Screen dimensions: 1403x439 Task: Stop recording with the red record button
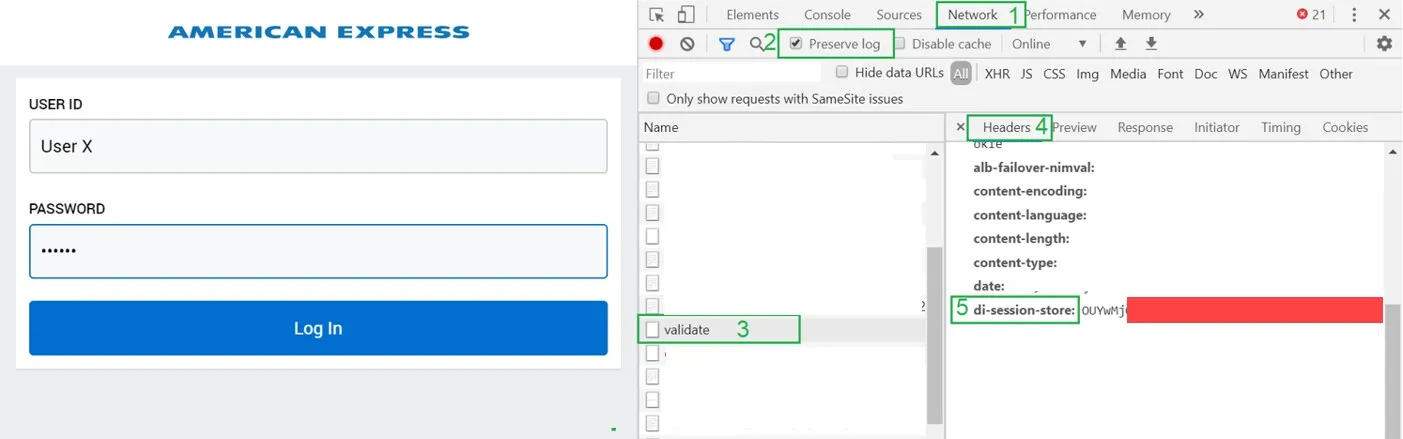pyautogui.click(x=656, y=44)
